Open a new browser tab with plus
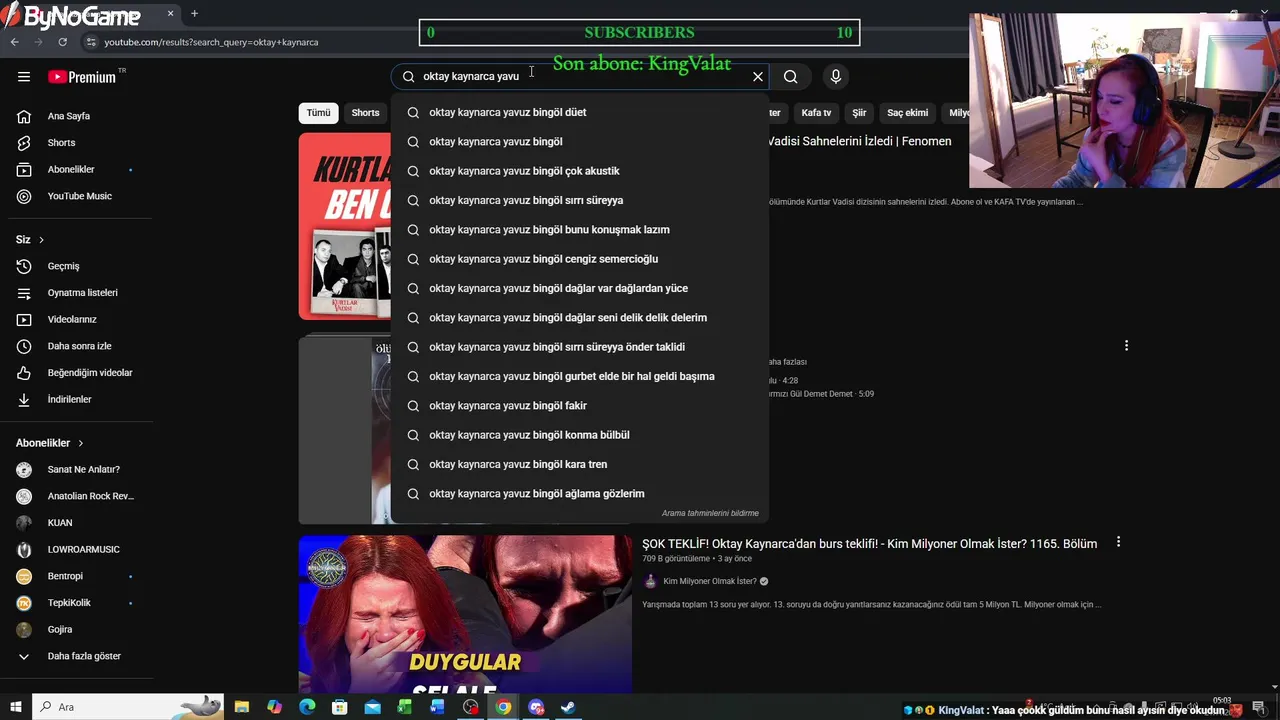Screen dimensions: 1280x720 (x=194, y=13)
